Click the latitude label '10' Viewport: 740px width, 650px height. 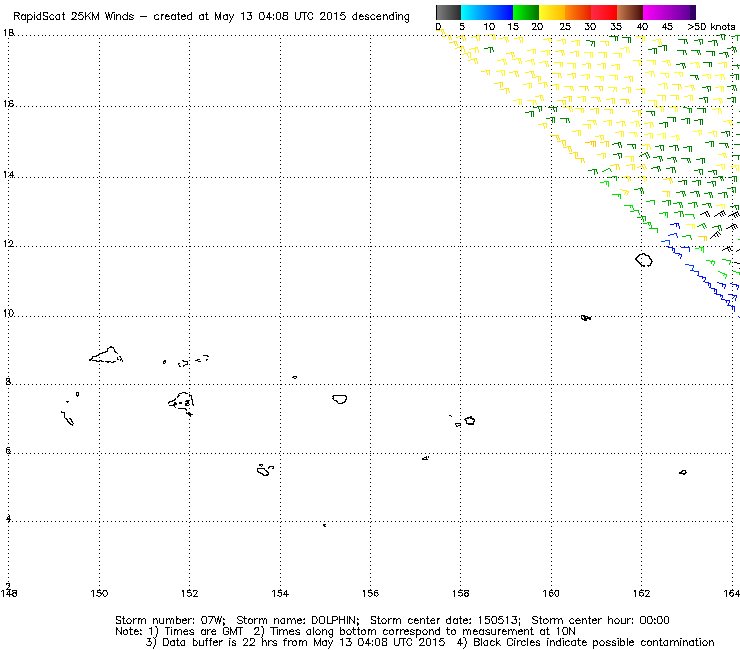tap(8, 313)
